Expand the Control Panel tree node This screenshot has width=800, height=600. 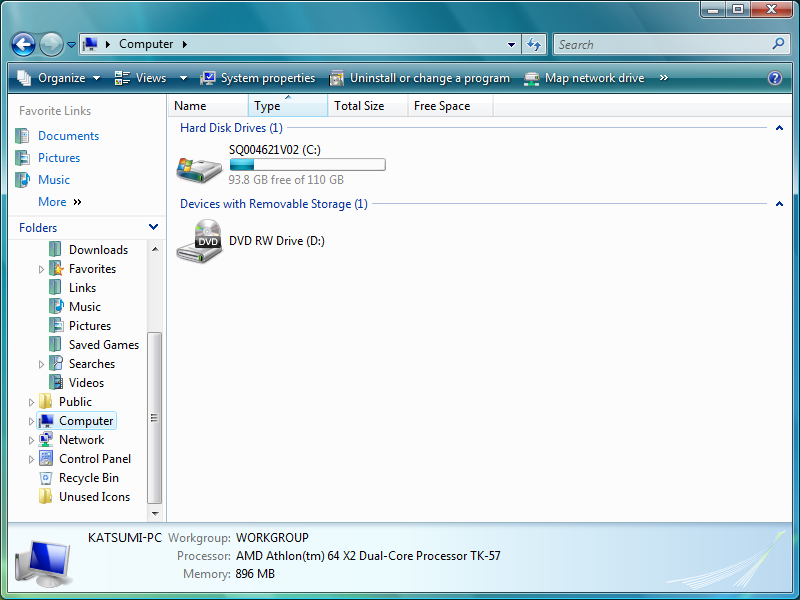pos(31,459)
